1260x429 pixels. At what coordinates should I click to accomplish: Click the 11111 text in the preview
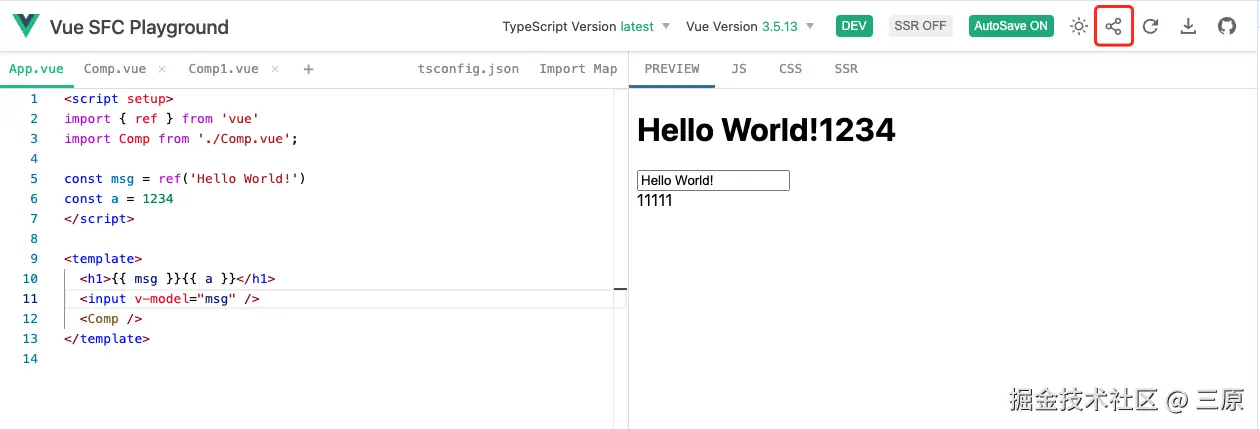point(655,201)
